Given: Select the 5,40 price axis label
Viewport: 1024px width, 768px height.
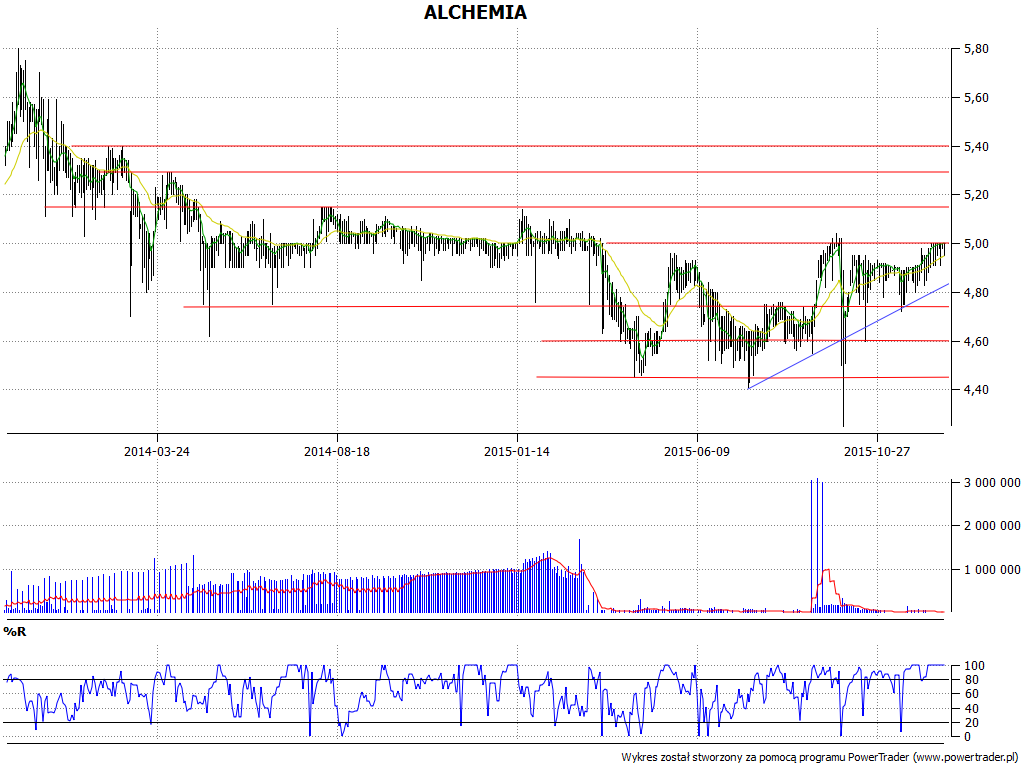Looking at the screenshot, I should 976,147.
